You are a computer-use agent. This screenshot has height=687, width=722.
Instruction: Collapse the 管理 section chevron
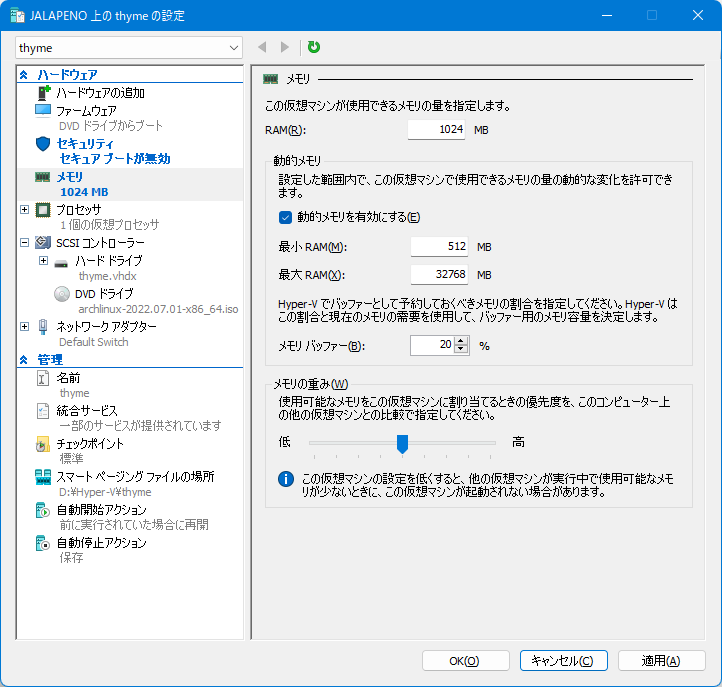point(23,360)
